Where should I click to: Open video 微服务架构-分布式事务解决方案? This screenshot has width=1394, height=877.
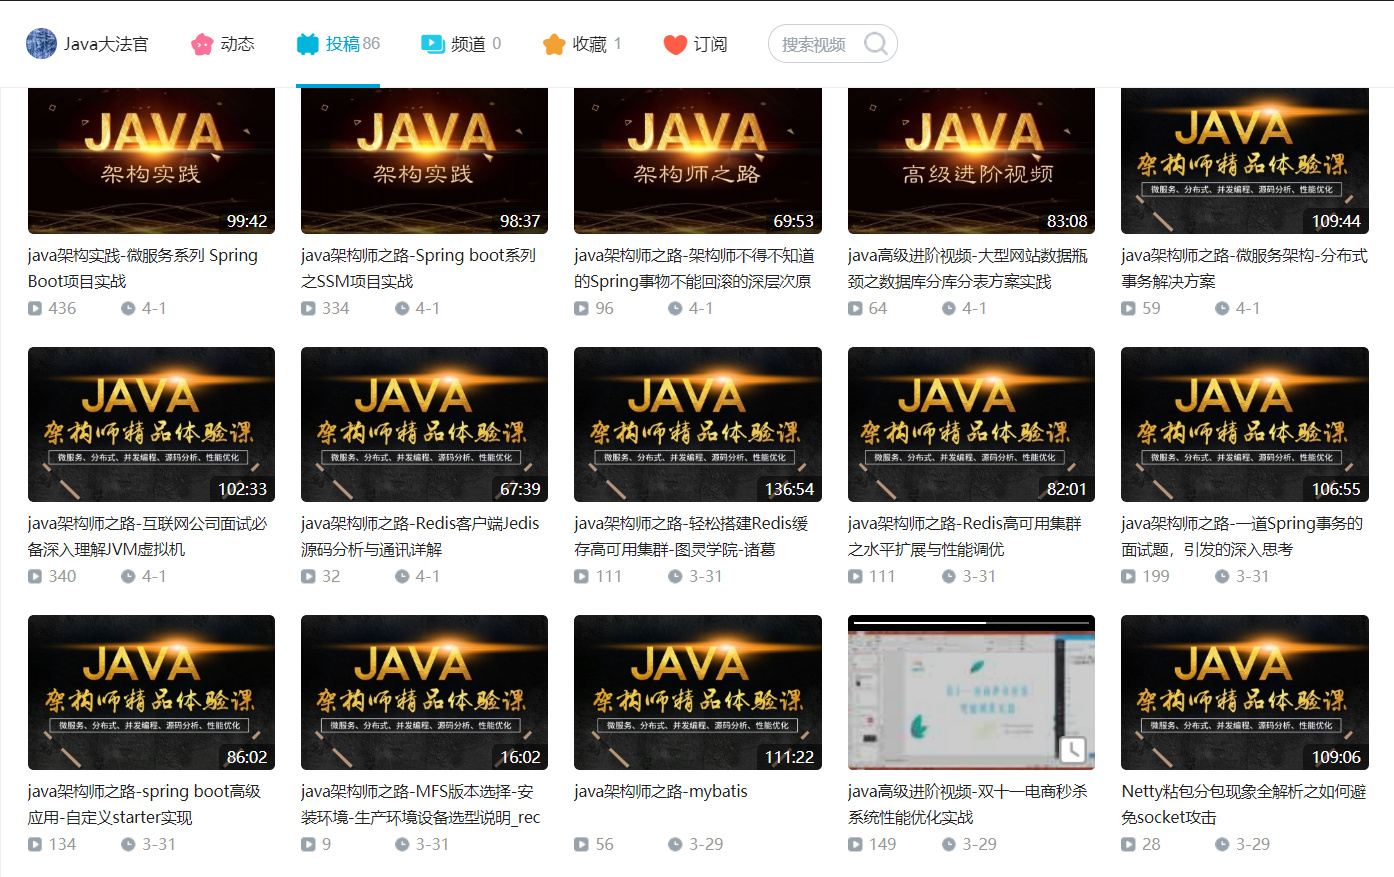point(1244,268)
